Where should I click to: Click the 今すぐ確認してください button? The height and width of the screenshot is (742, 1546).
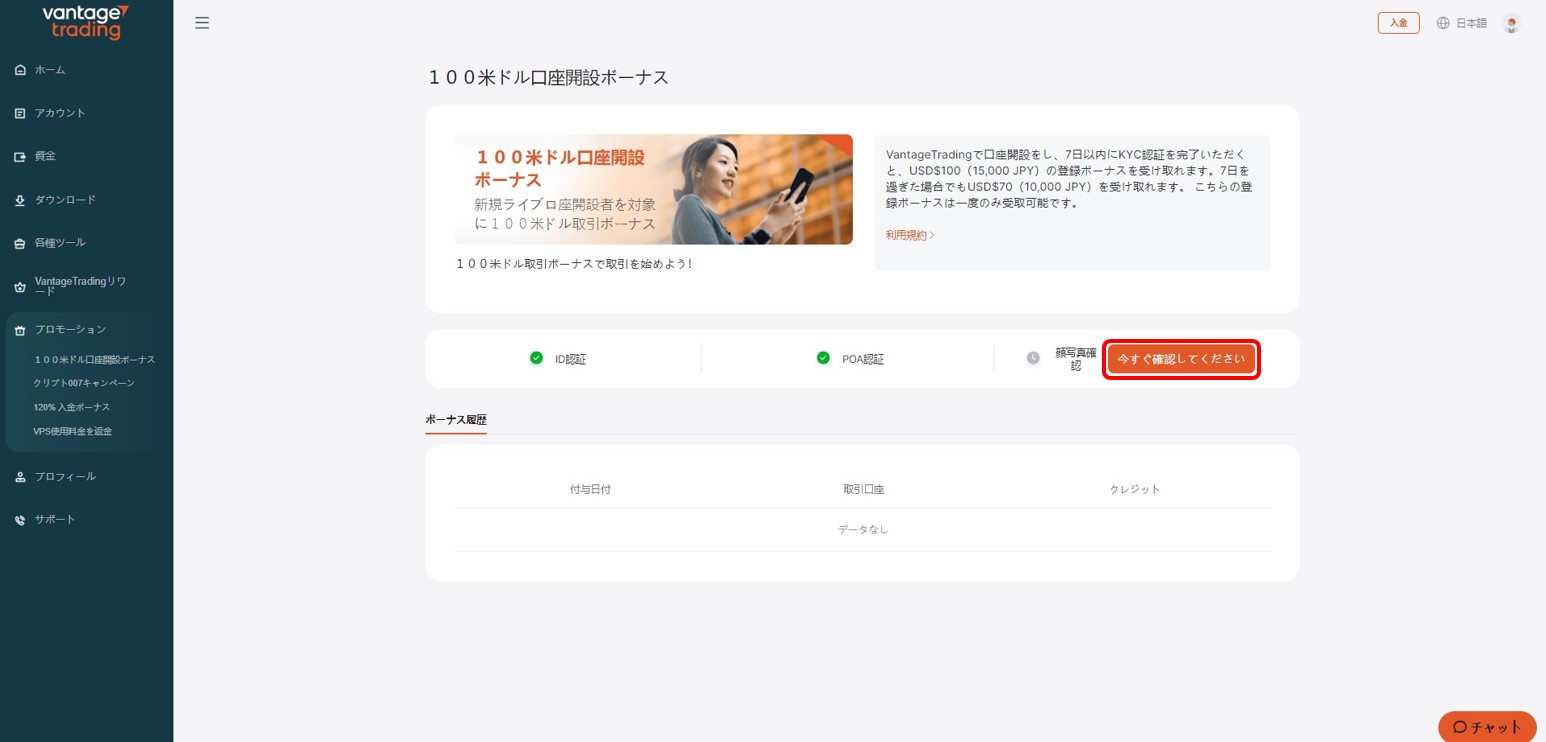tap(1181, 359)
